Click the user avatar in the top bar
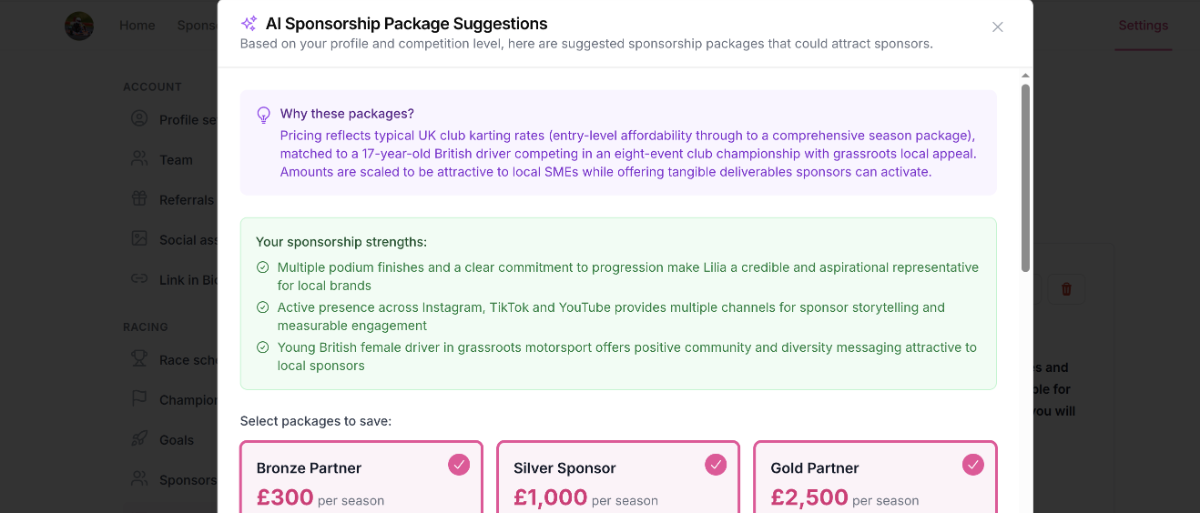The height and width of the screenshot is (513, 1200). click(x=79, y=26)
